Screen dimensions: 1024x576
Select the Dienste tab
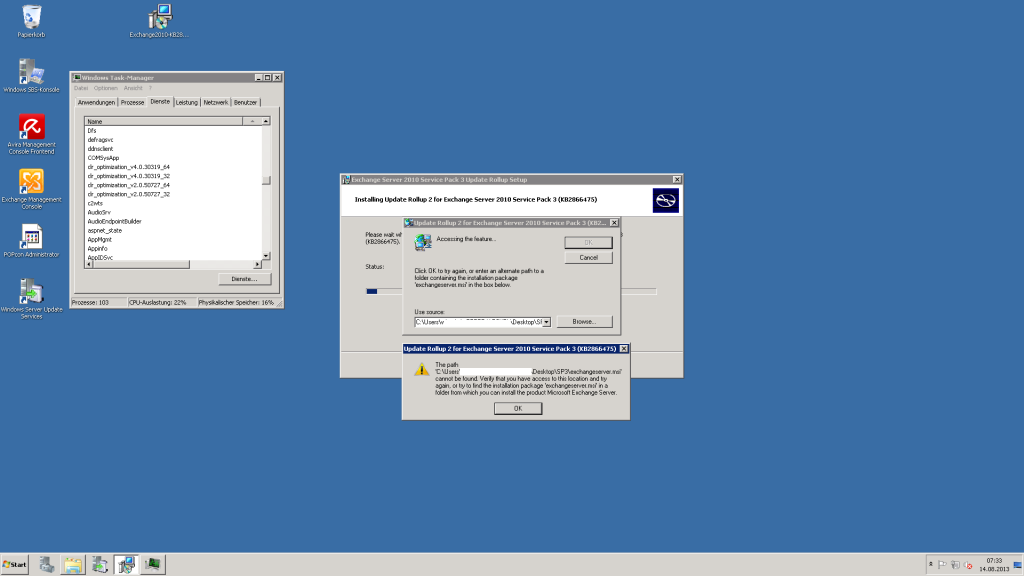(x=160, y=101)
